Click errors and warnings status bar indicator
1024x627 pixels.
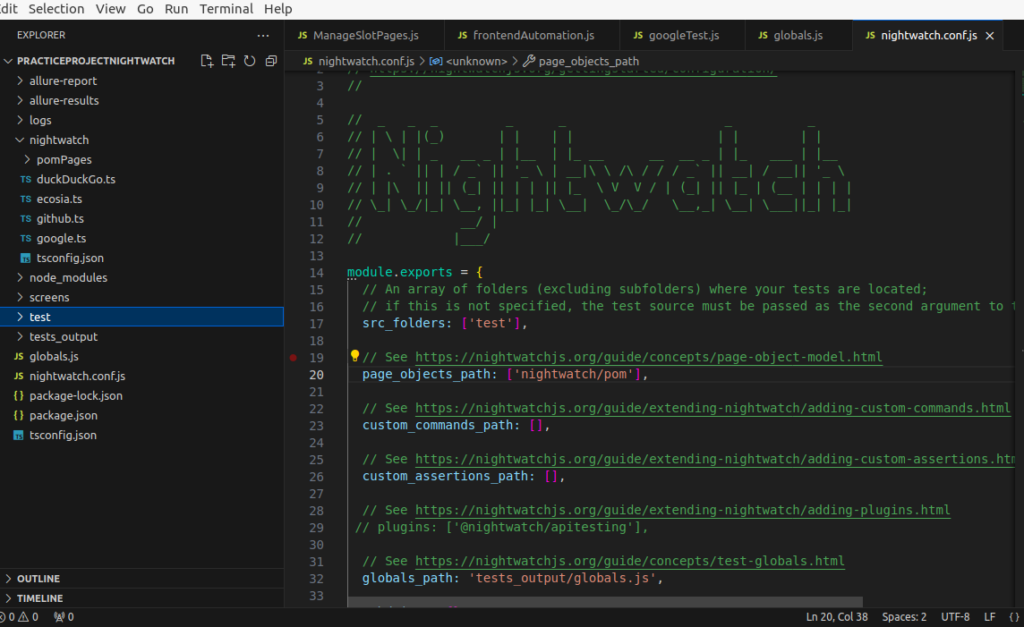point(21,617)
